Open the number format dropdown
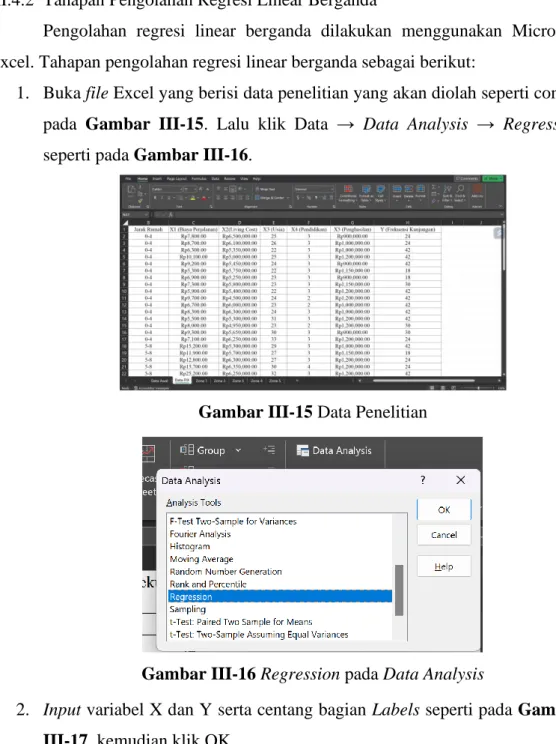 331,189
